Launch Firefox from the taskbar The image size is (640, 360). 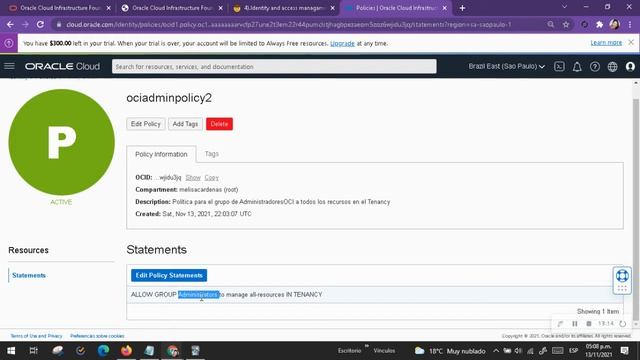click(x=126, y=351)
